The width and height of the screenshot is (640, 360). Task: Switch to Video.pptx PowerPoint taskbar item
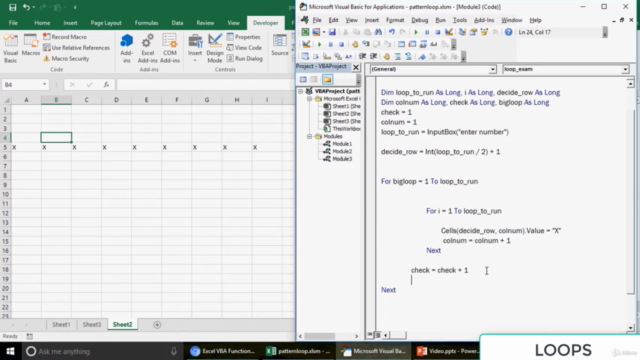point(447,351)
